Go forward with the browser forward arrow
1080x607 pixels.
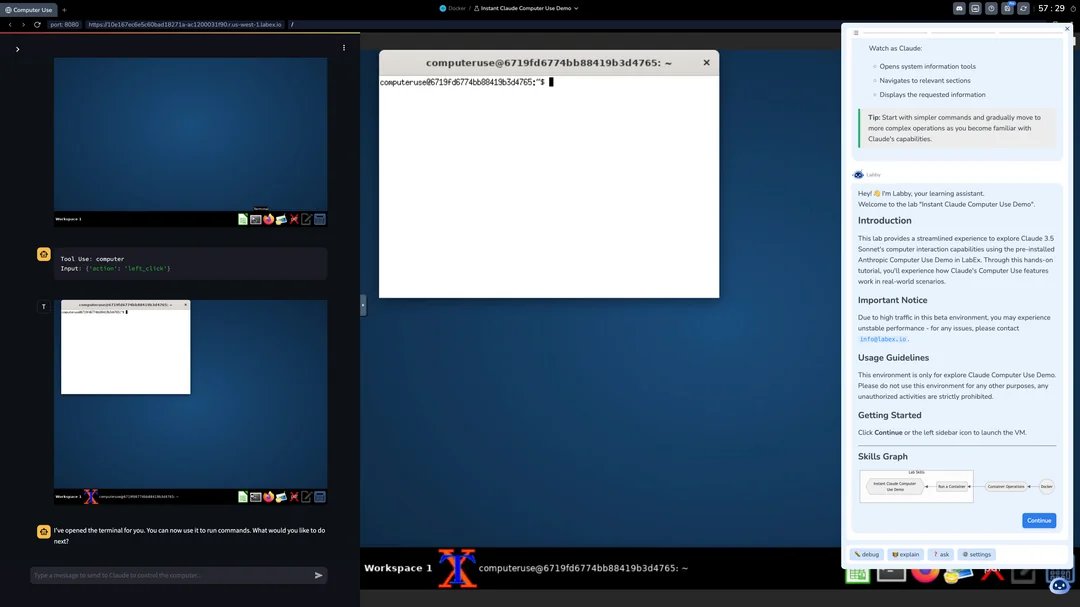(x=23, y=24)
